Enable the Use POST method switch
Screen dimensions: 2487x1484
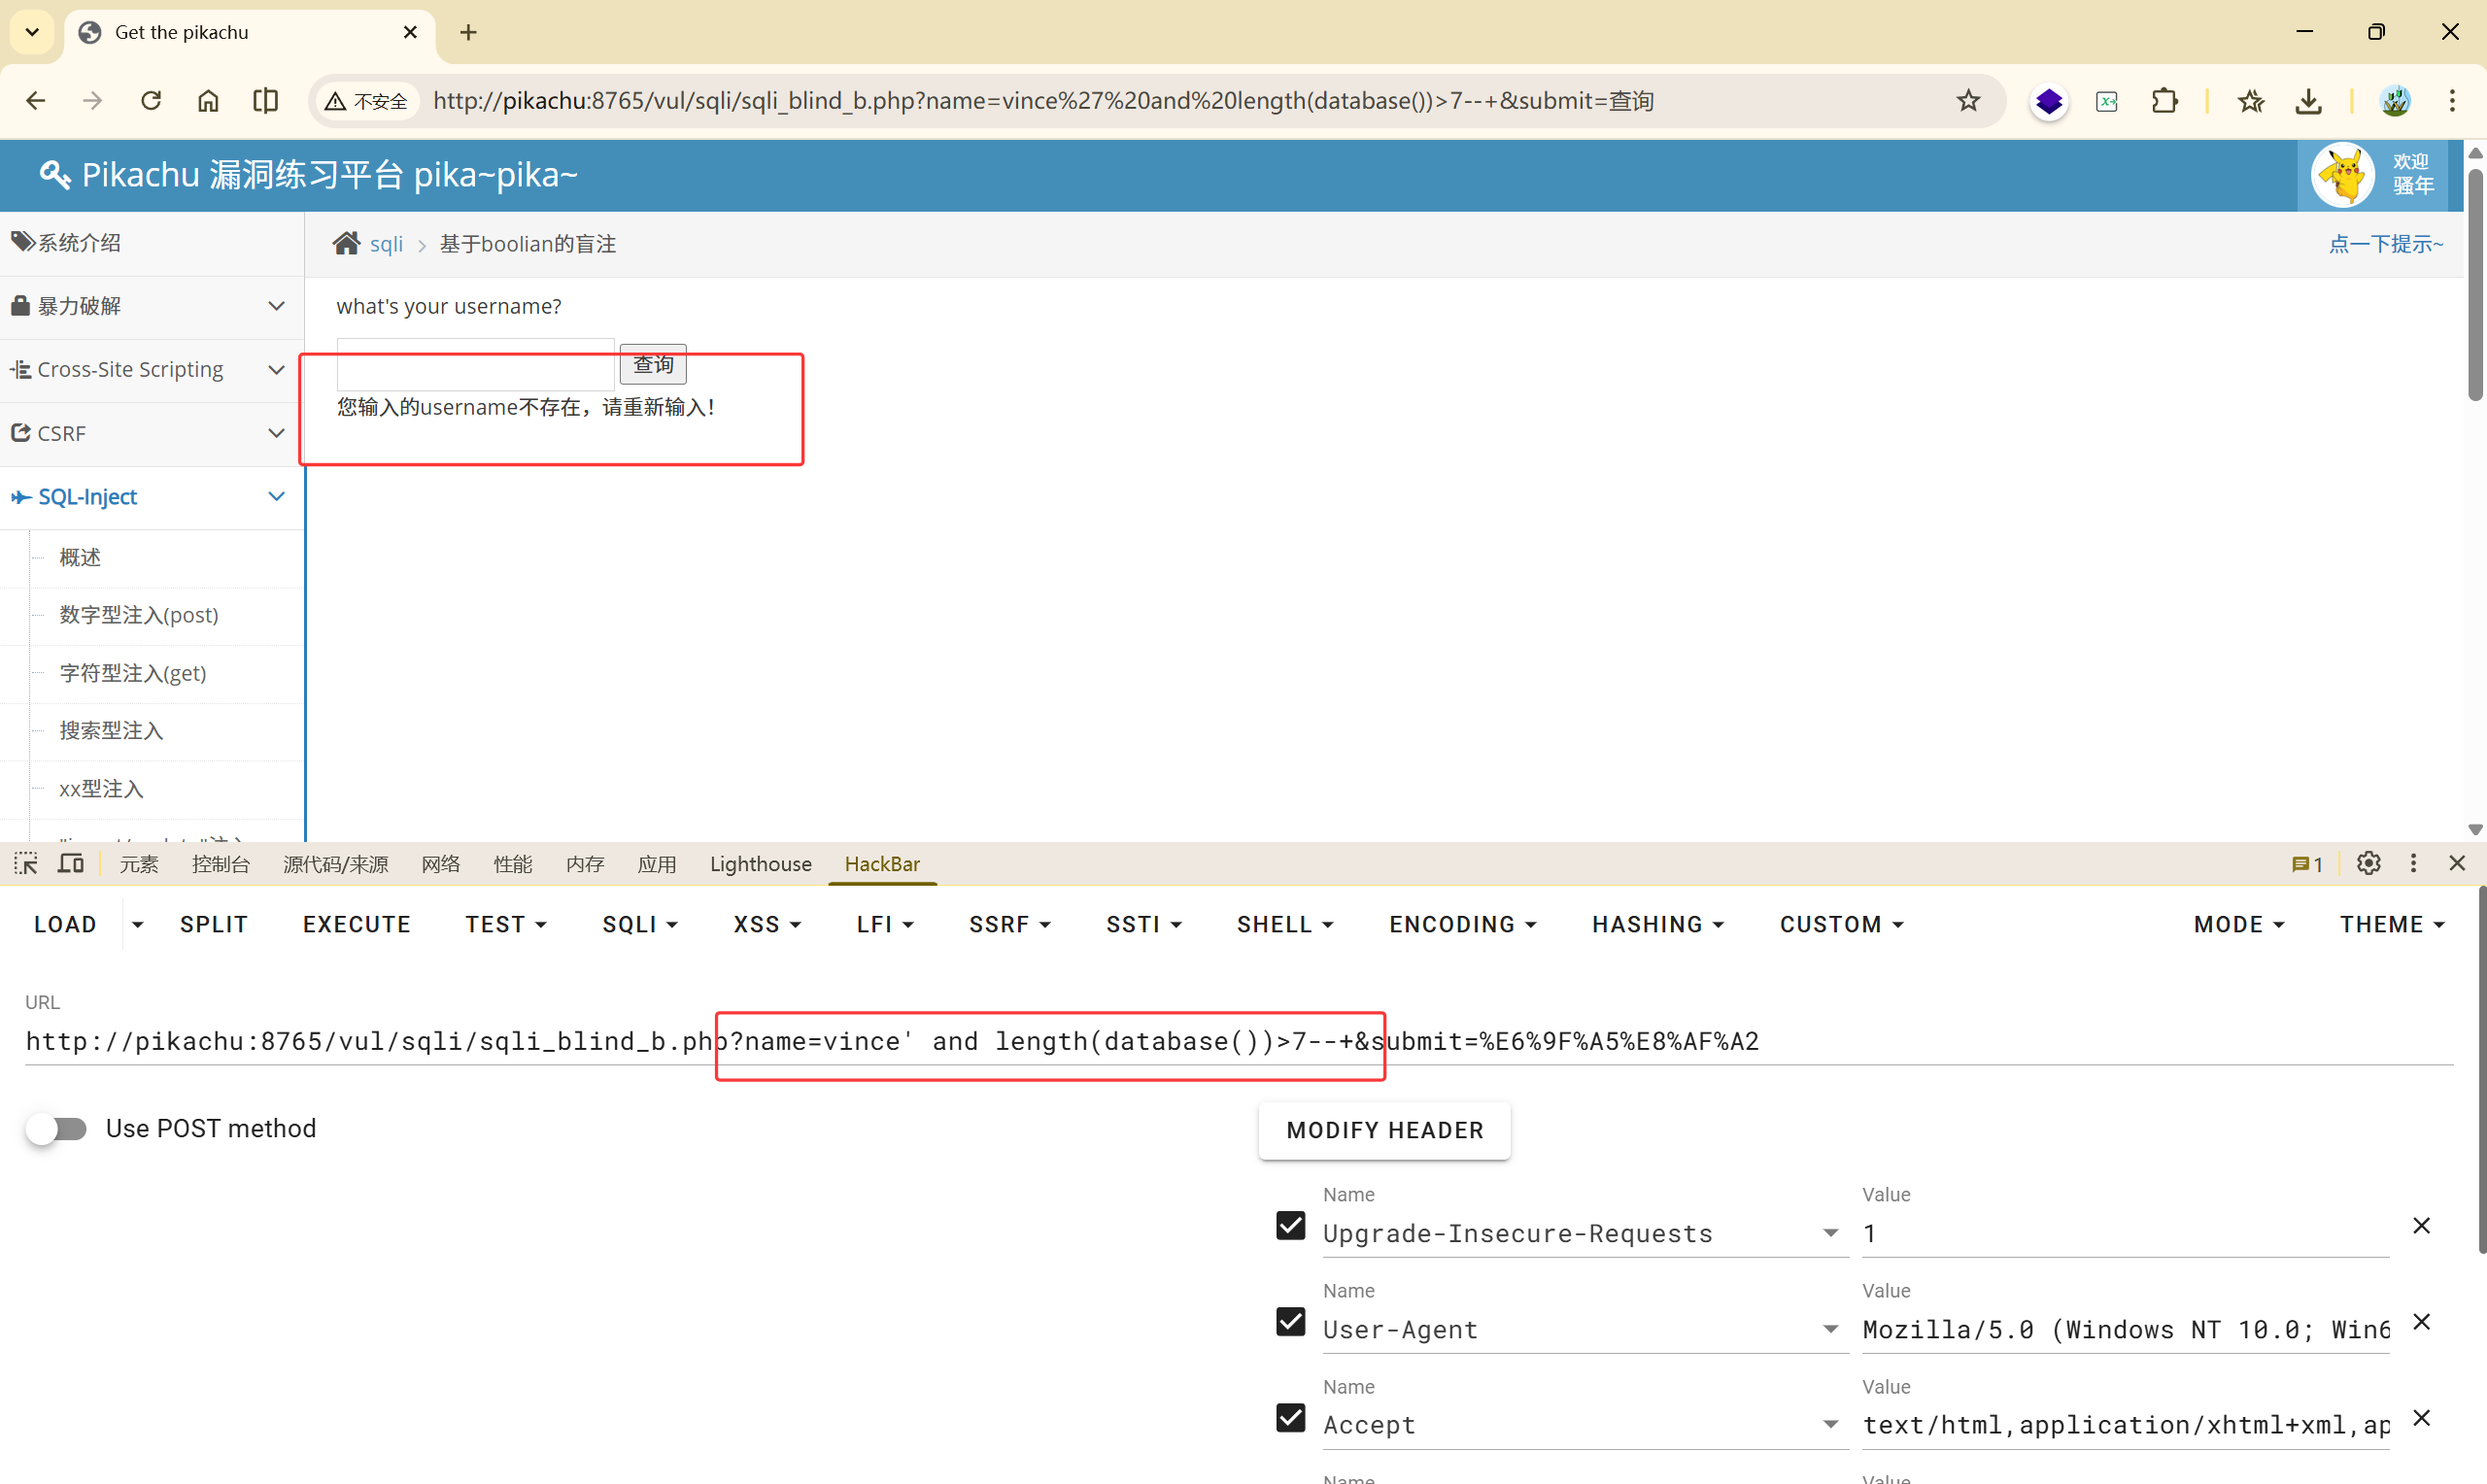pyautogui.click(x=57, y=1129)
